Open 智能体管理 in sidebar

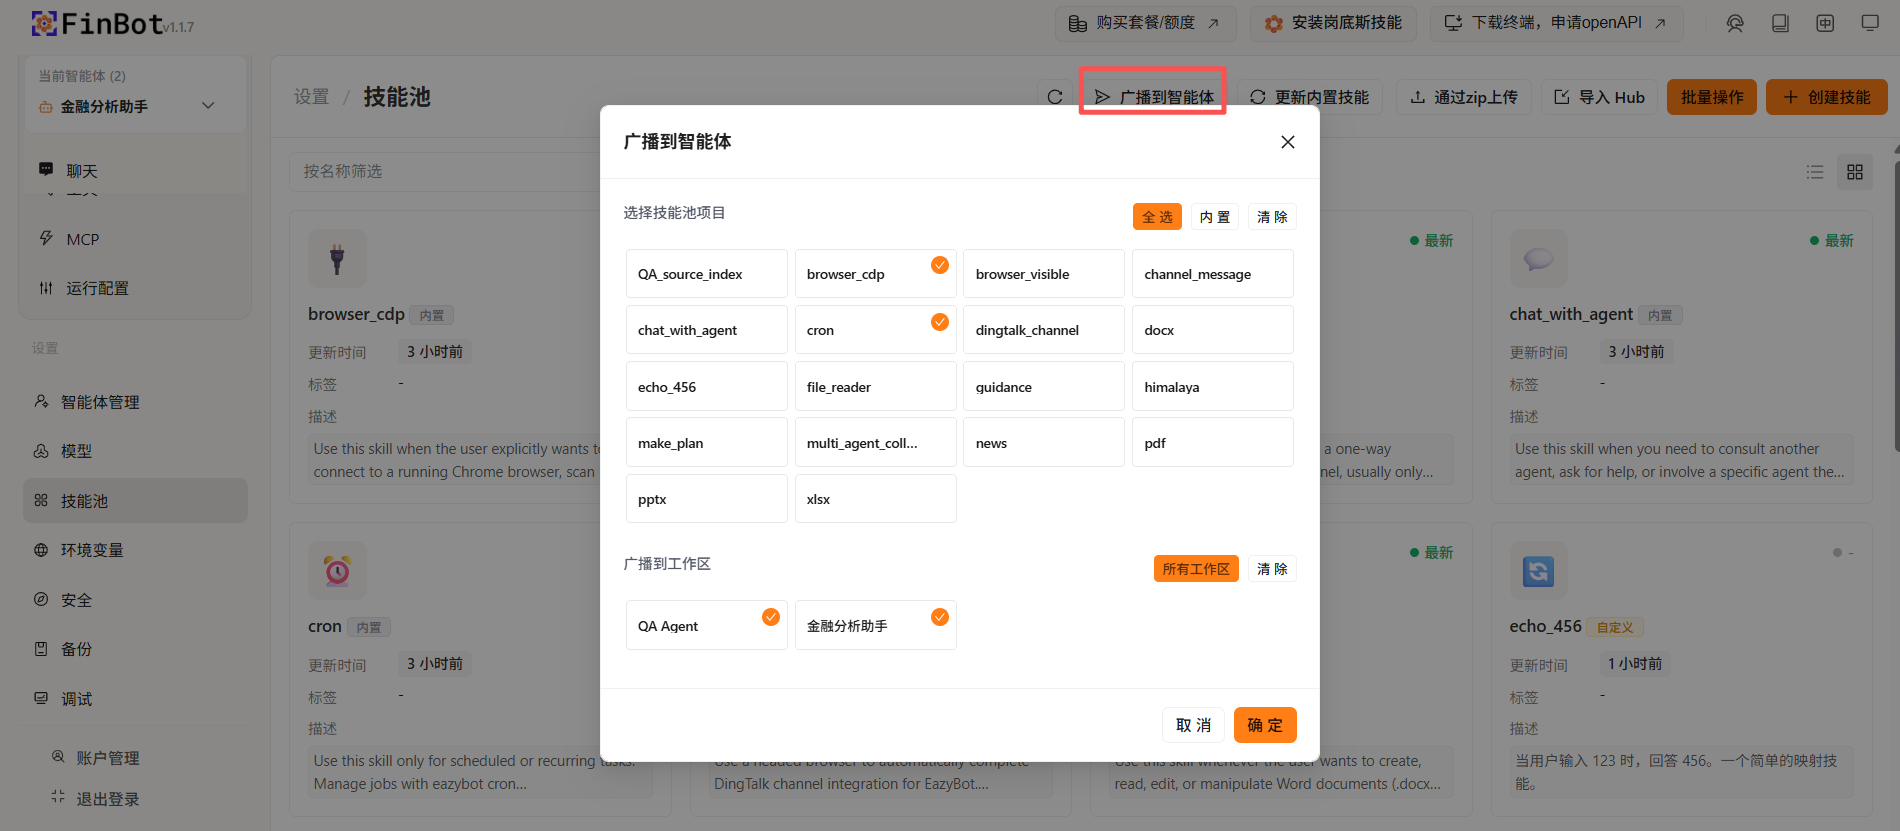click(x=135, y=402)
